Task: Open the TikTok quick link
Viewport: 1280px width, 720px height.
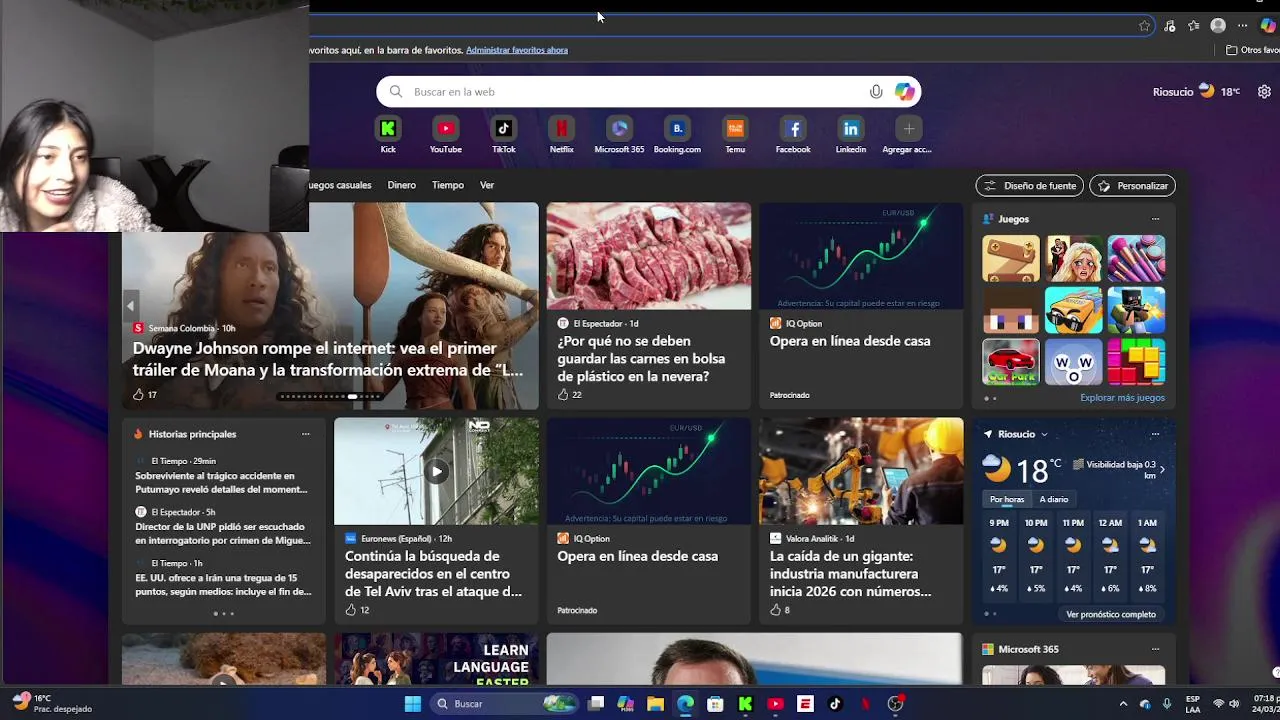Action: click(504, 129)
